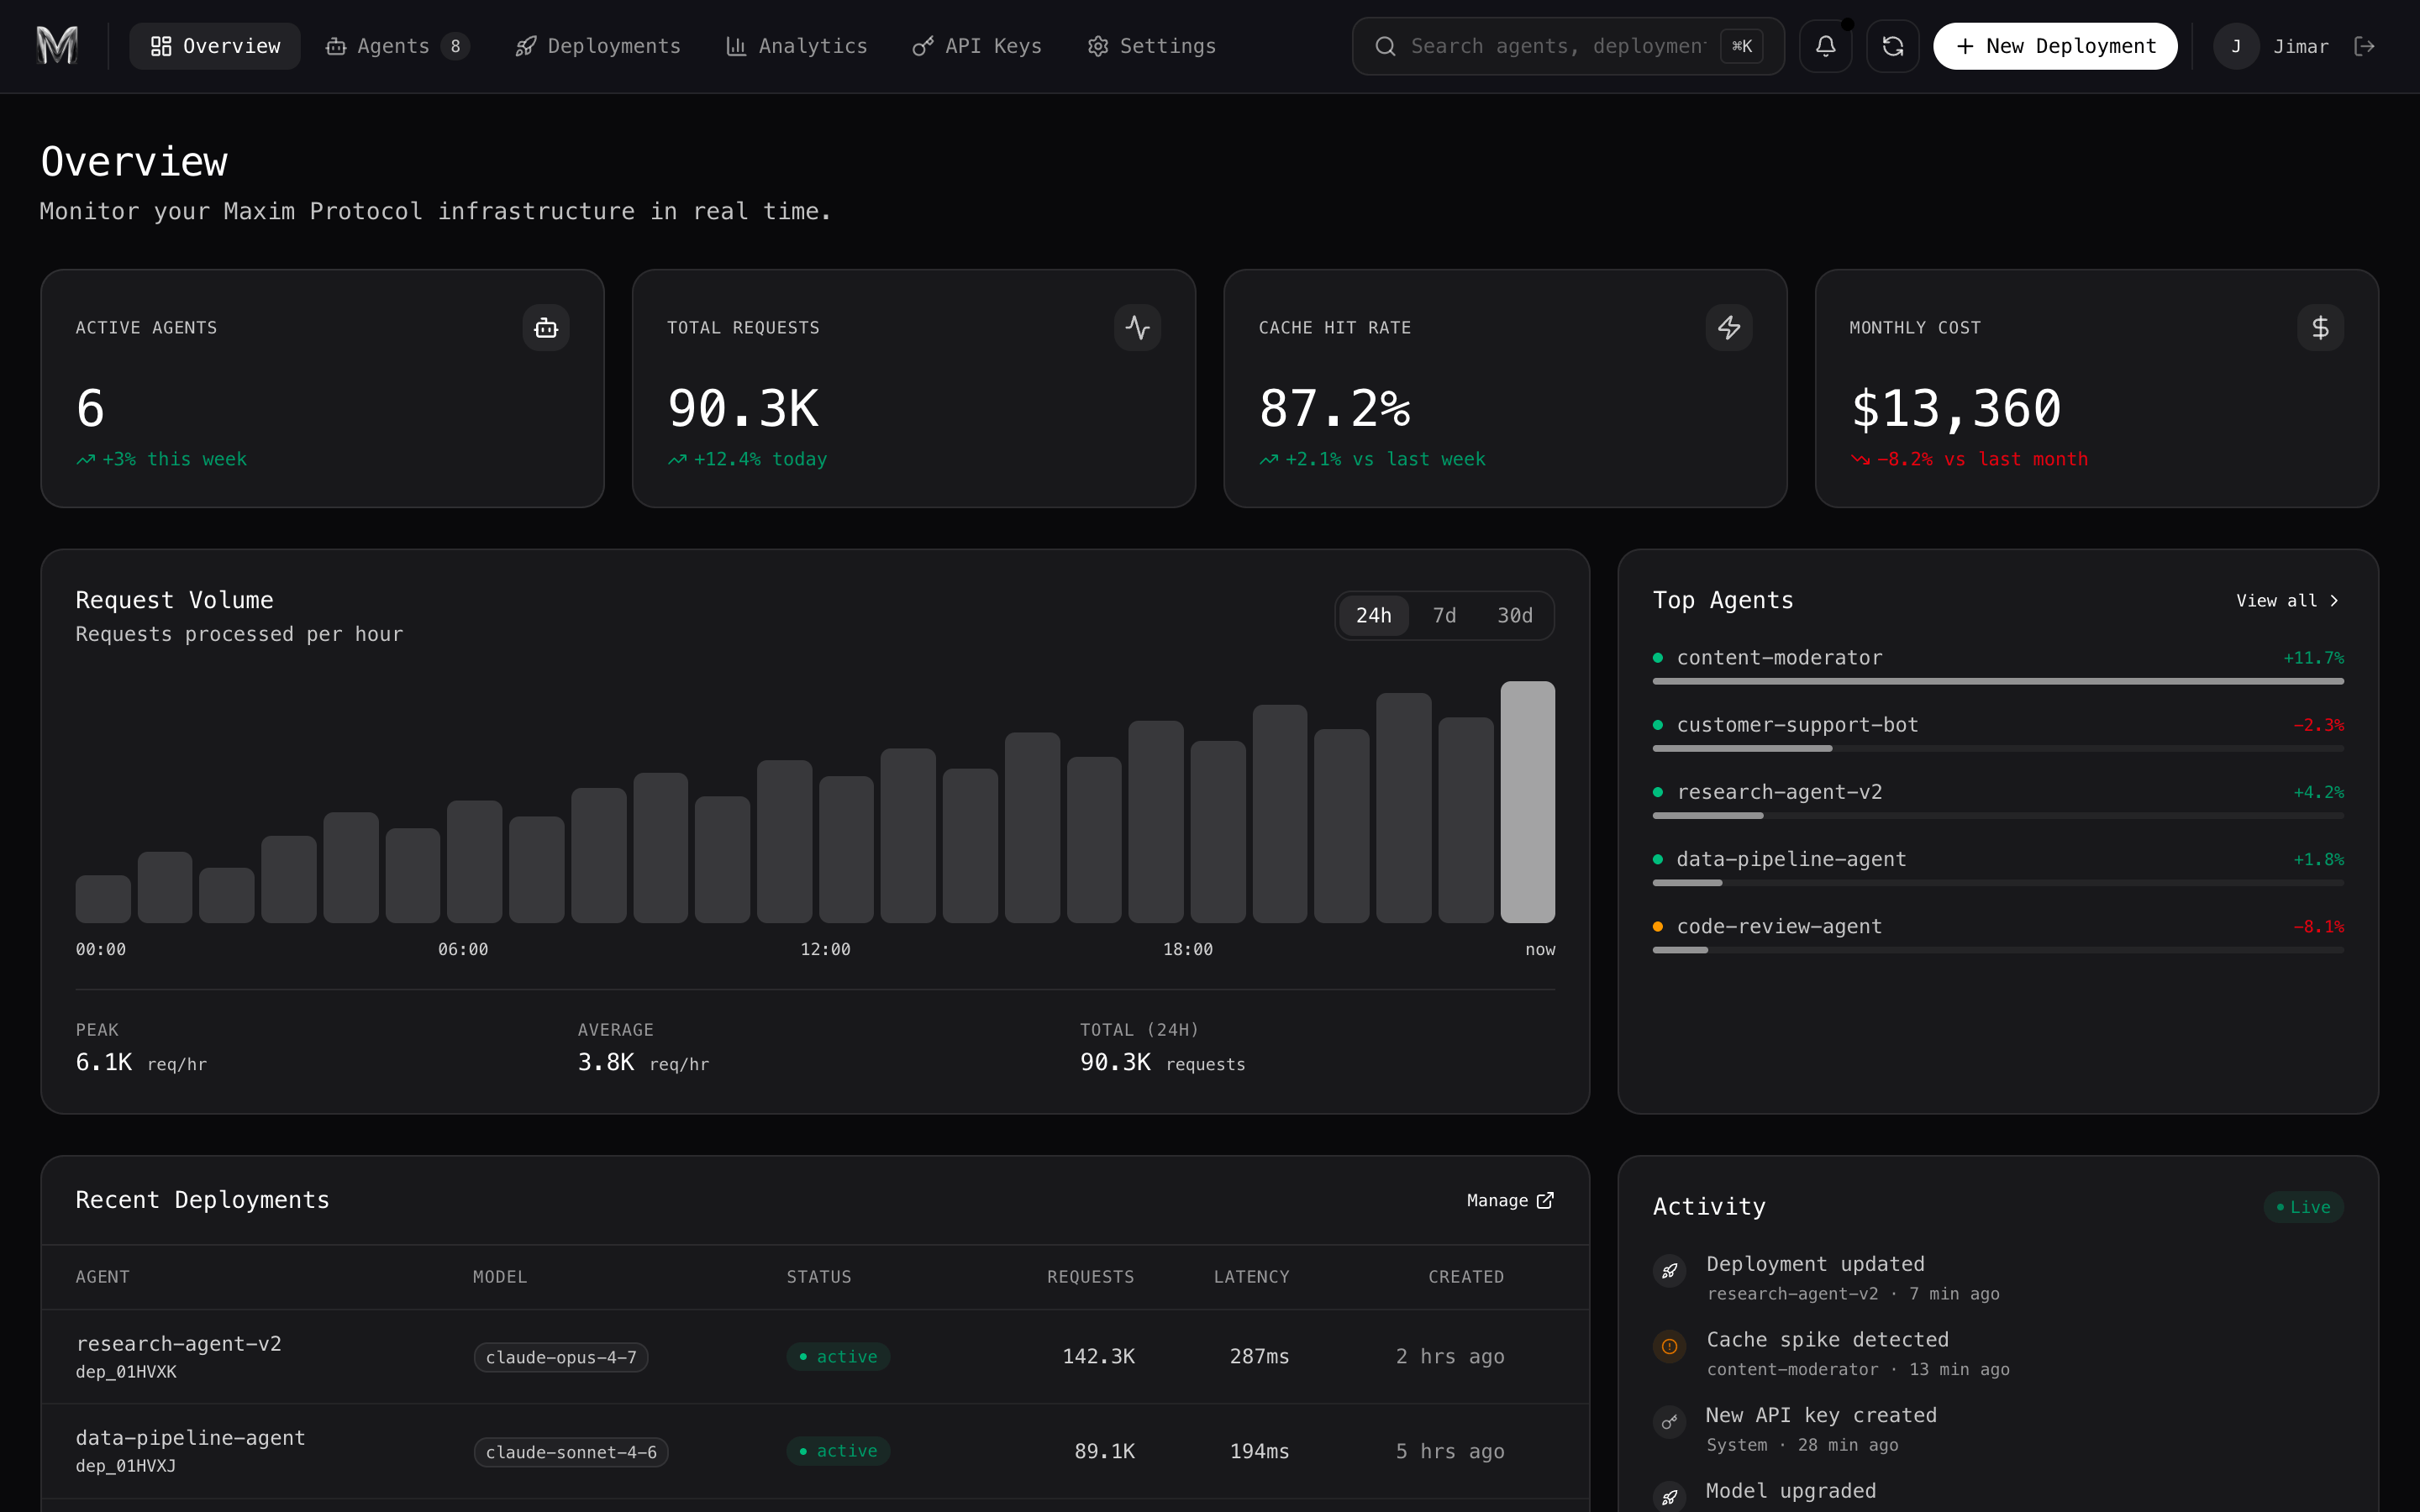Click code-review-agent in Top Agents
The image size is (2420, 1512).
pyautogui.click(x=1779, y=926)
